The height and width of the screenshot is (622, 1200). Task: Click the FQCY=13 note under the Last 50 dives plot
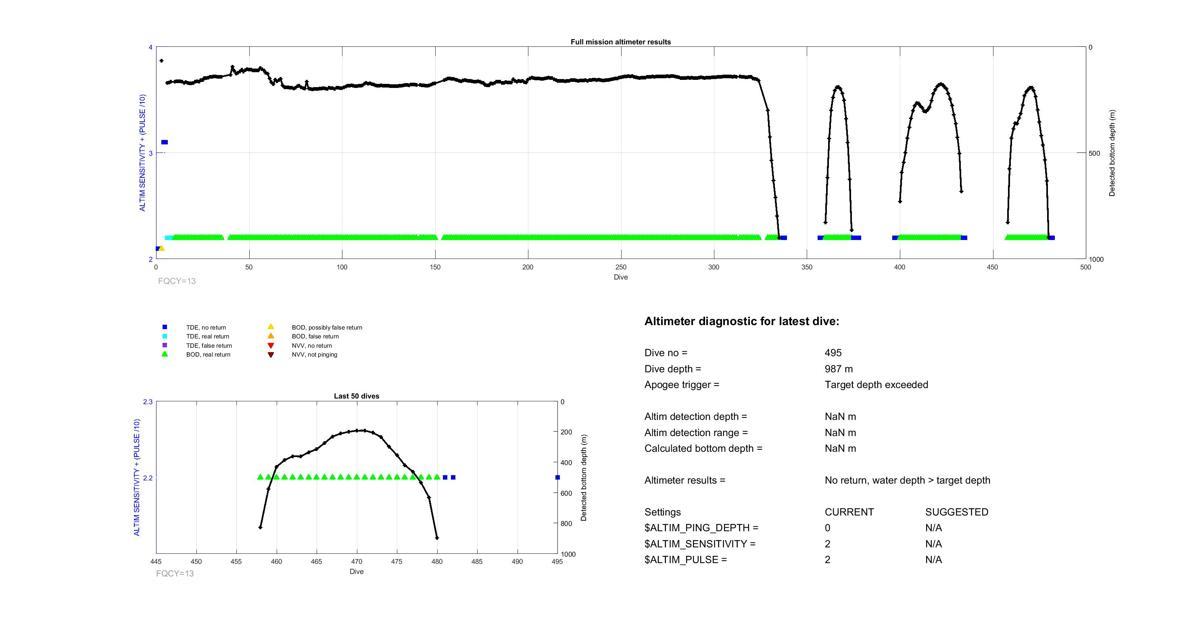pos(175,573)
